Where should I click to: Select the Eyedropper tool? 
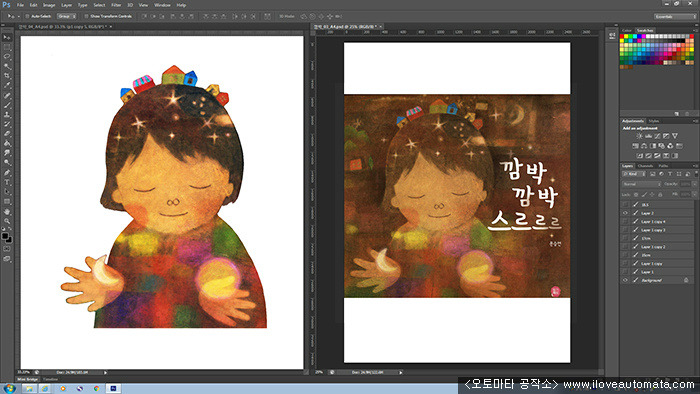[7, 85]
